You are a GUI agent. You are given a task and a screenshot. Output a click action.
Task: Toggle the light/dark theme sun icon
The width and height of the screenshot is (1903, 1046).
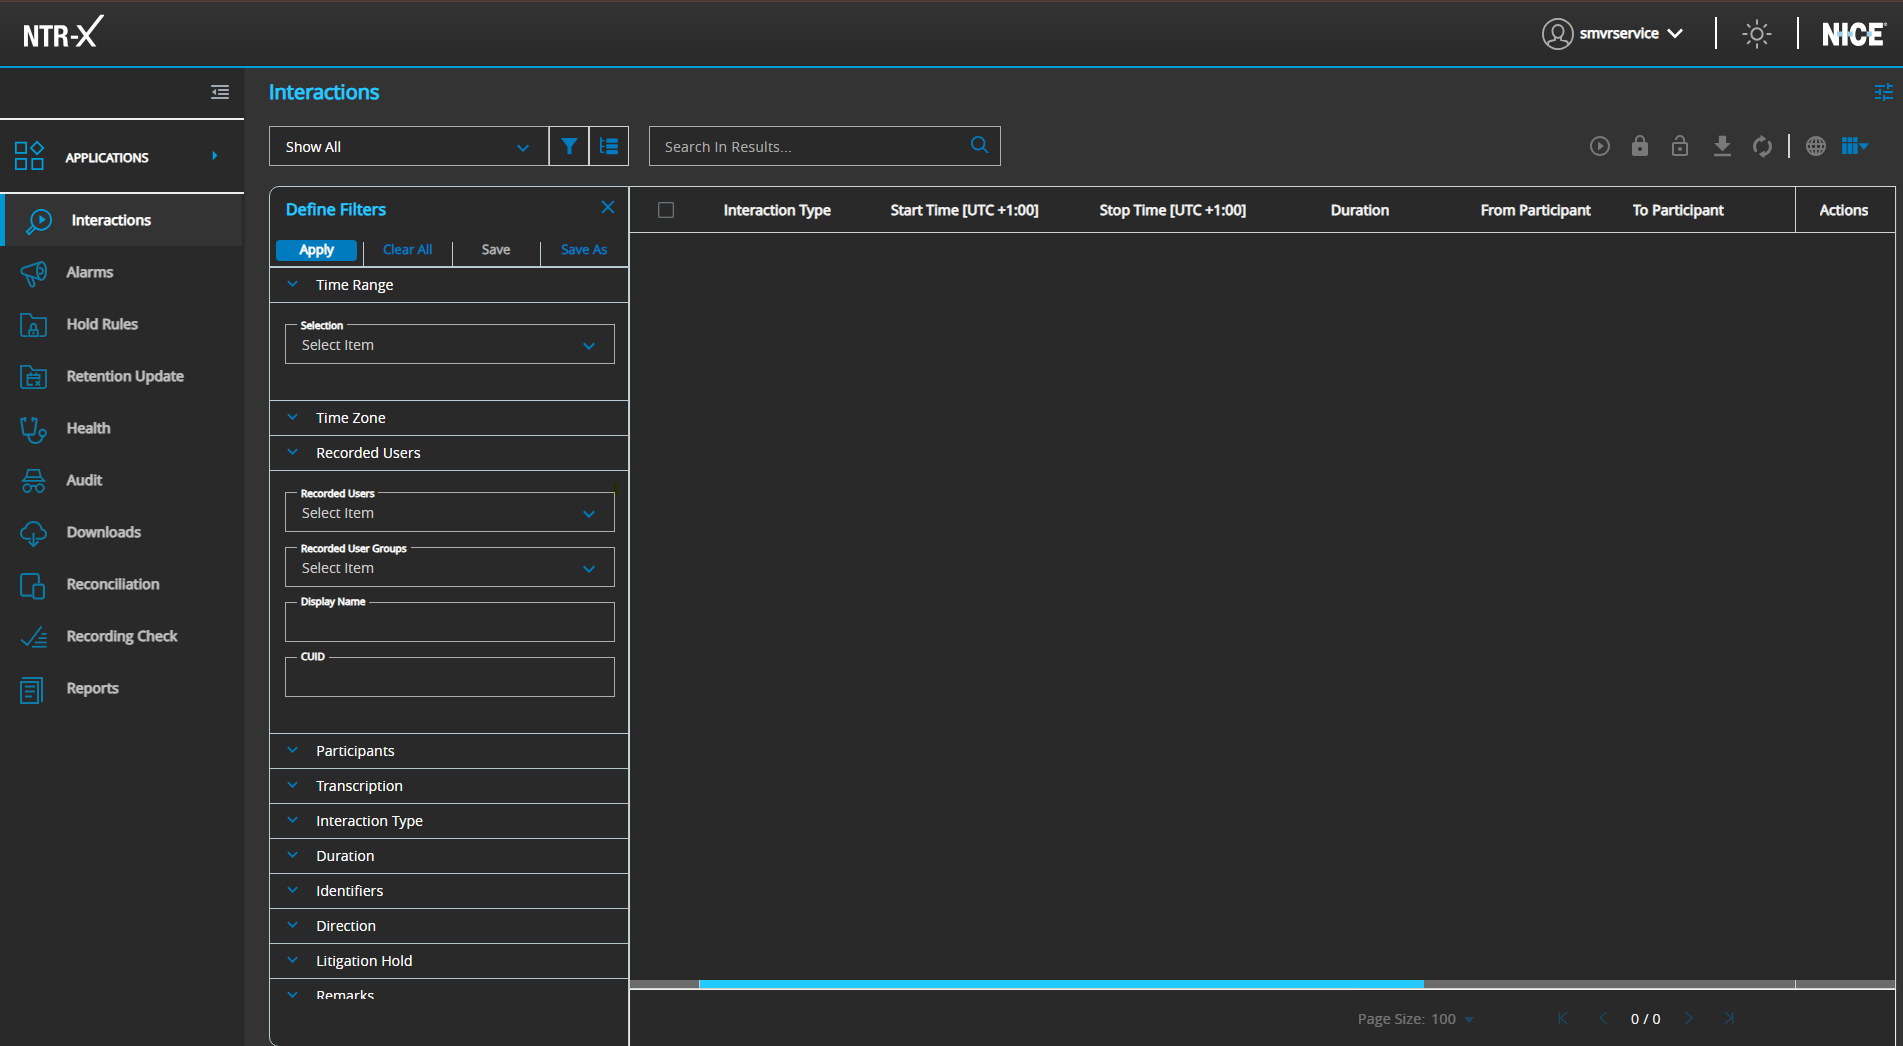[1757, 34]
